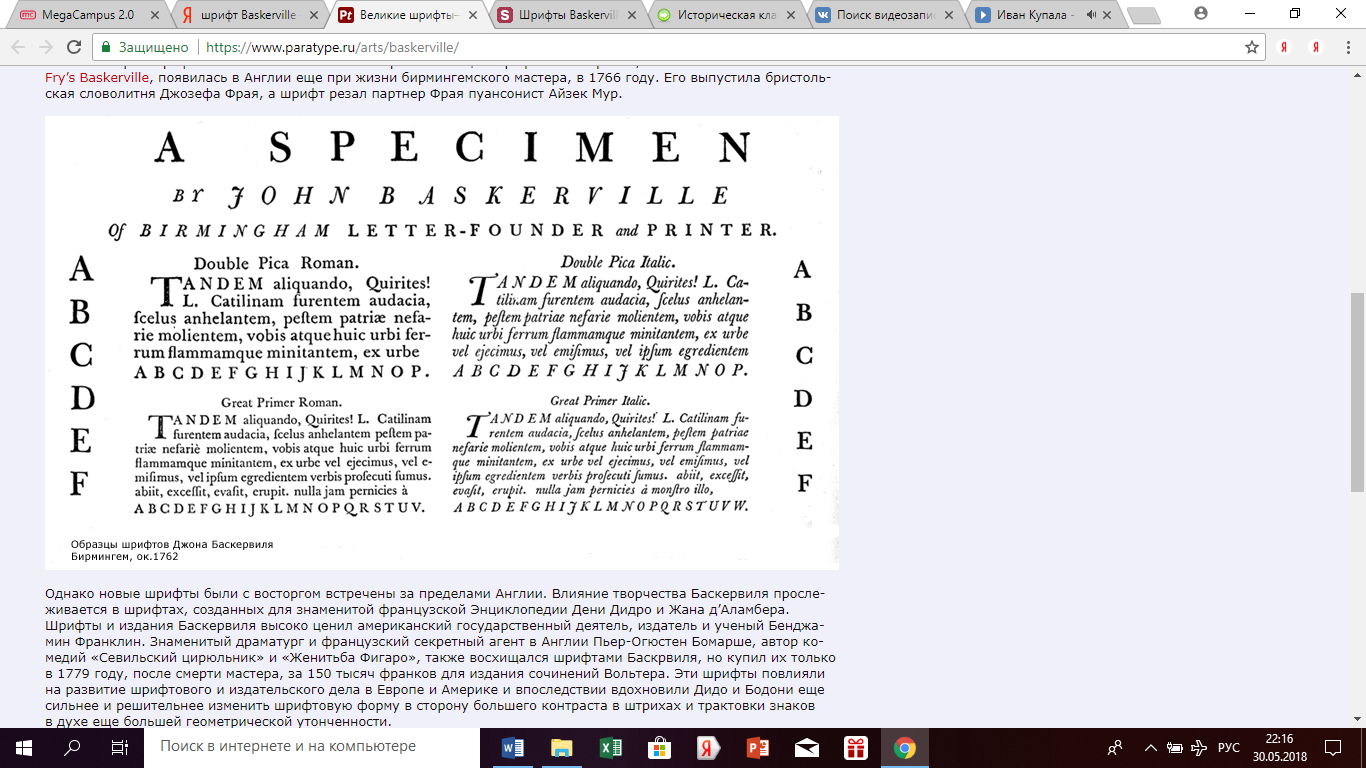Change the РУС input language
The height and width of the screenshot is (768, 1366).
click(x=1228, y=747)
